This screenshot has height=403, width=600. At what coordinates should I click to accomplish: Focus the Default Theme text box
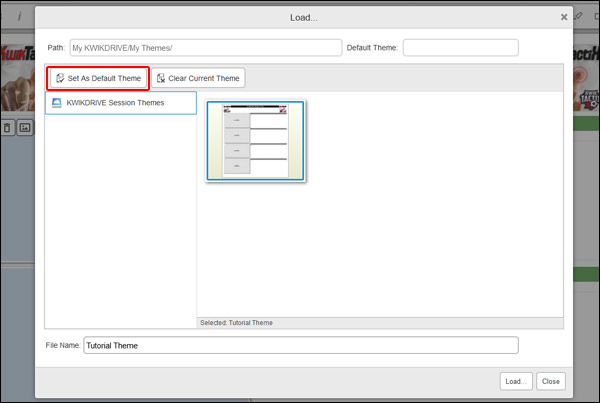coord(460,47)
